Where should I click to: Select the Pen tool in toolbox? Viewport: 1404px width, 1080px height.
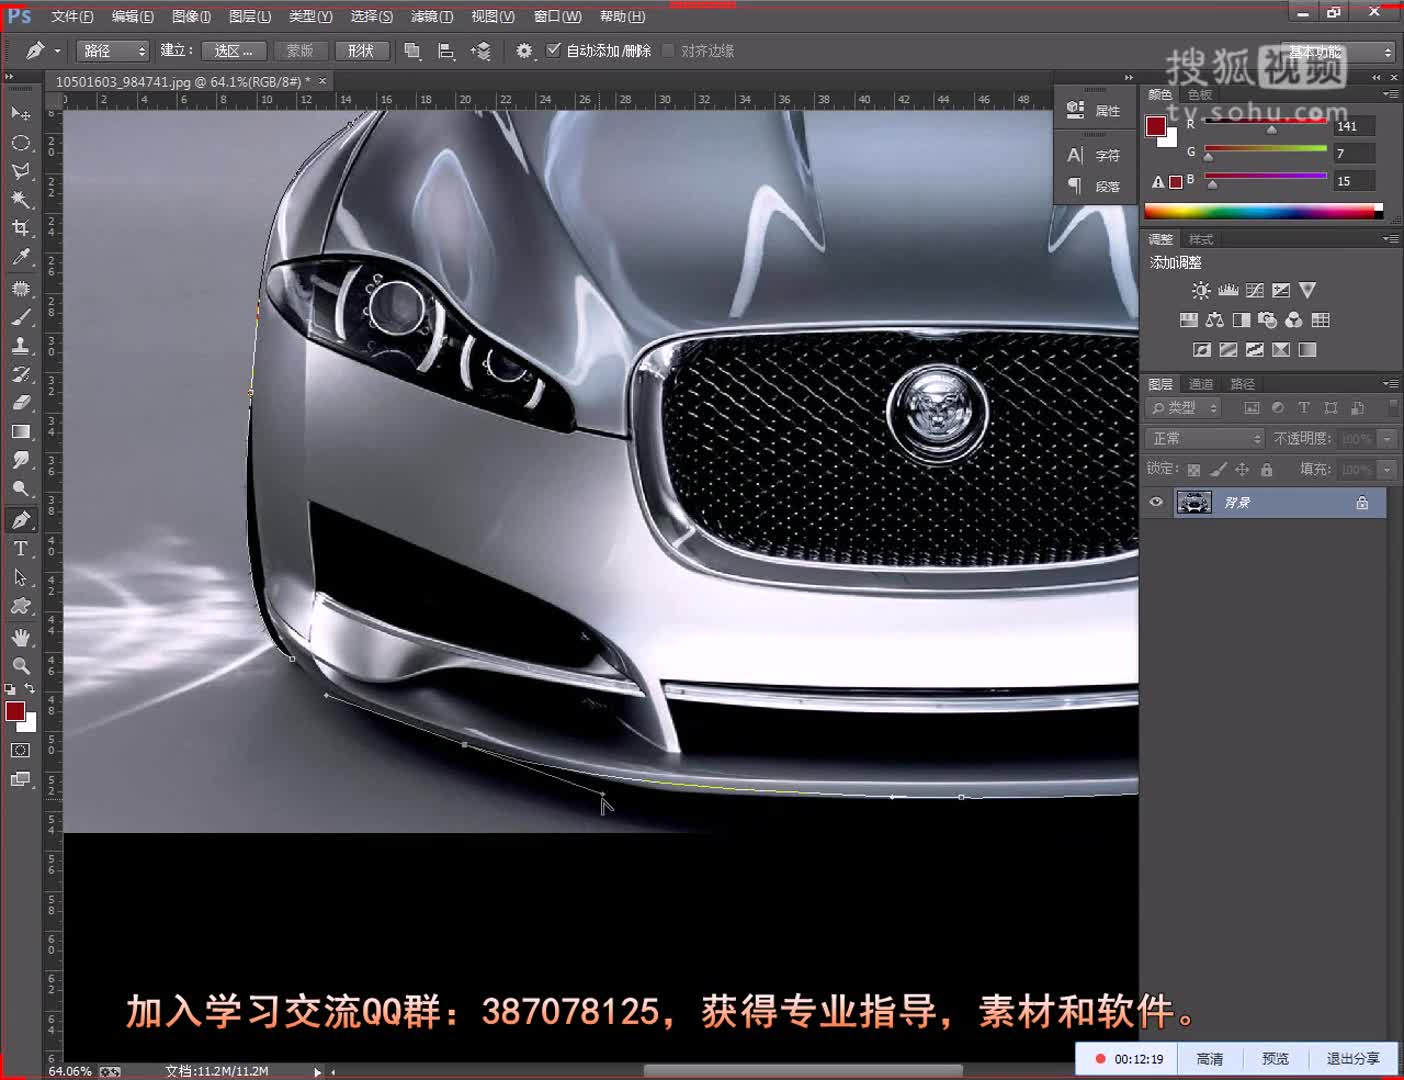click(20, 520)
